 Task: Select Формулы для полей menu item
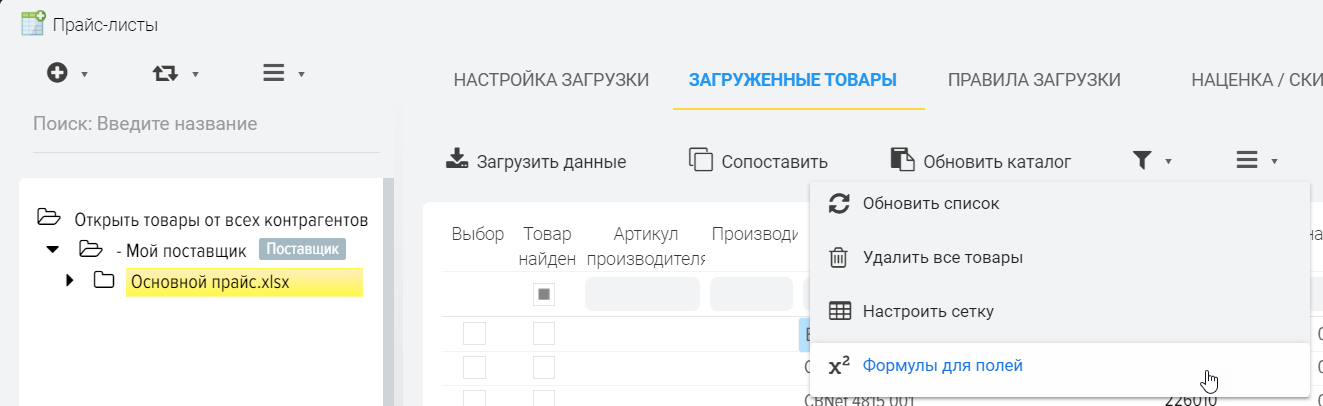(942, 366)
